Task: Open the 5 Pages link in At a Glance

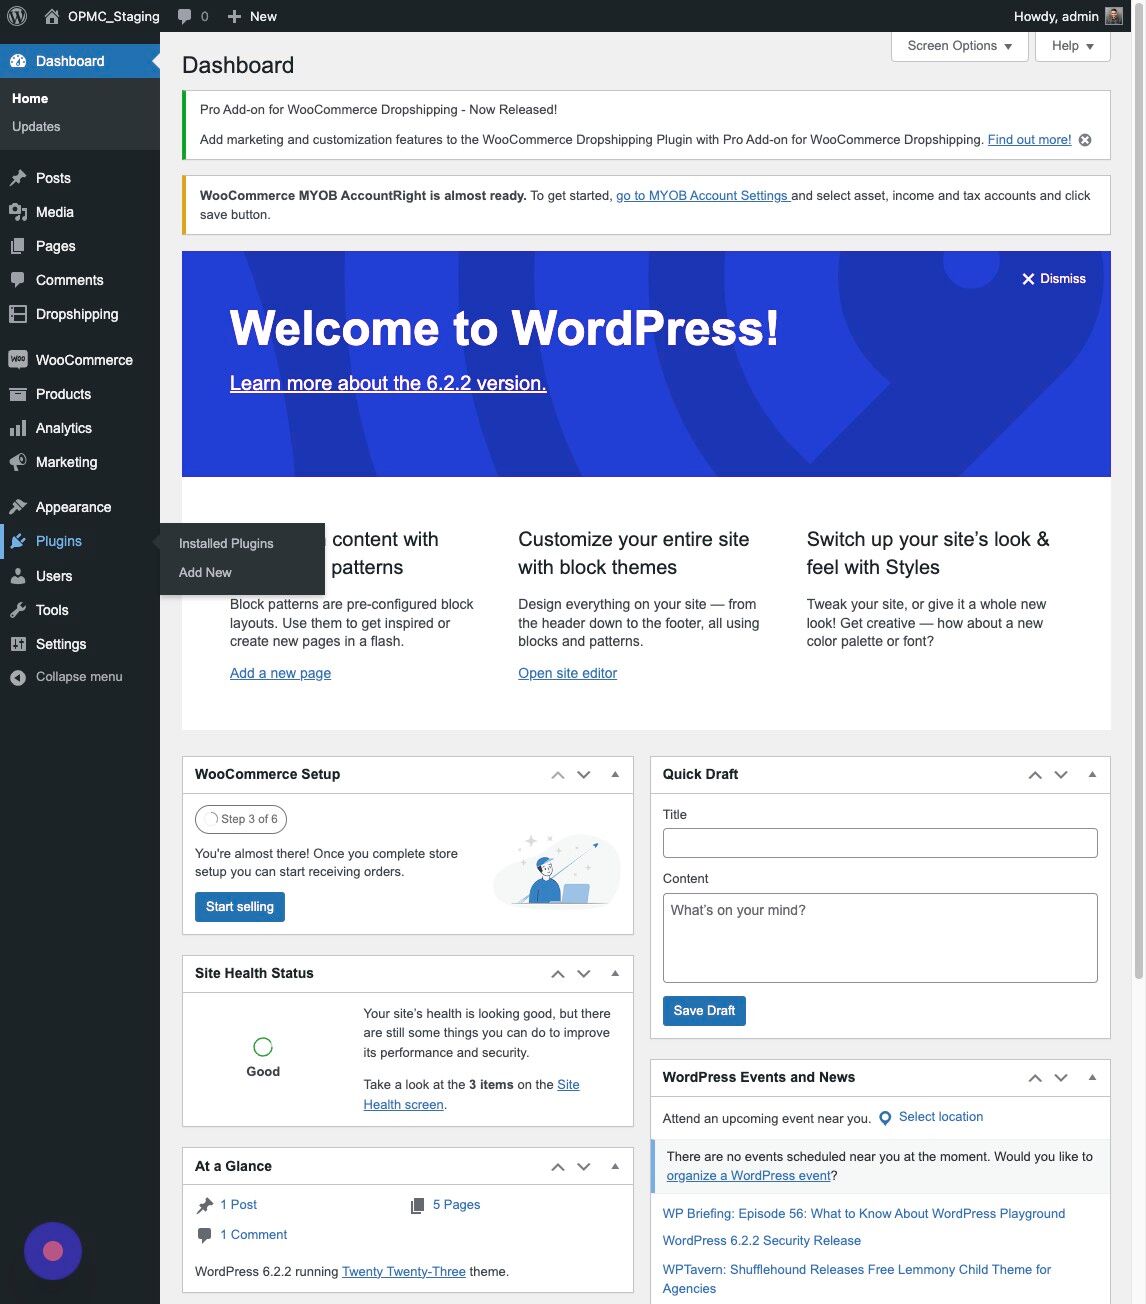Action: pyautogui.click(x=456, y=1205)
